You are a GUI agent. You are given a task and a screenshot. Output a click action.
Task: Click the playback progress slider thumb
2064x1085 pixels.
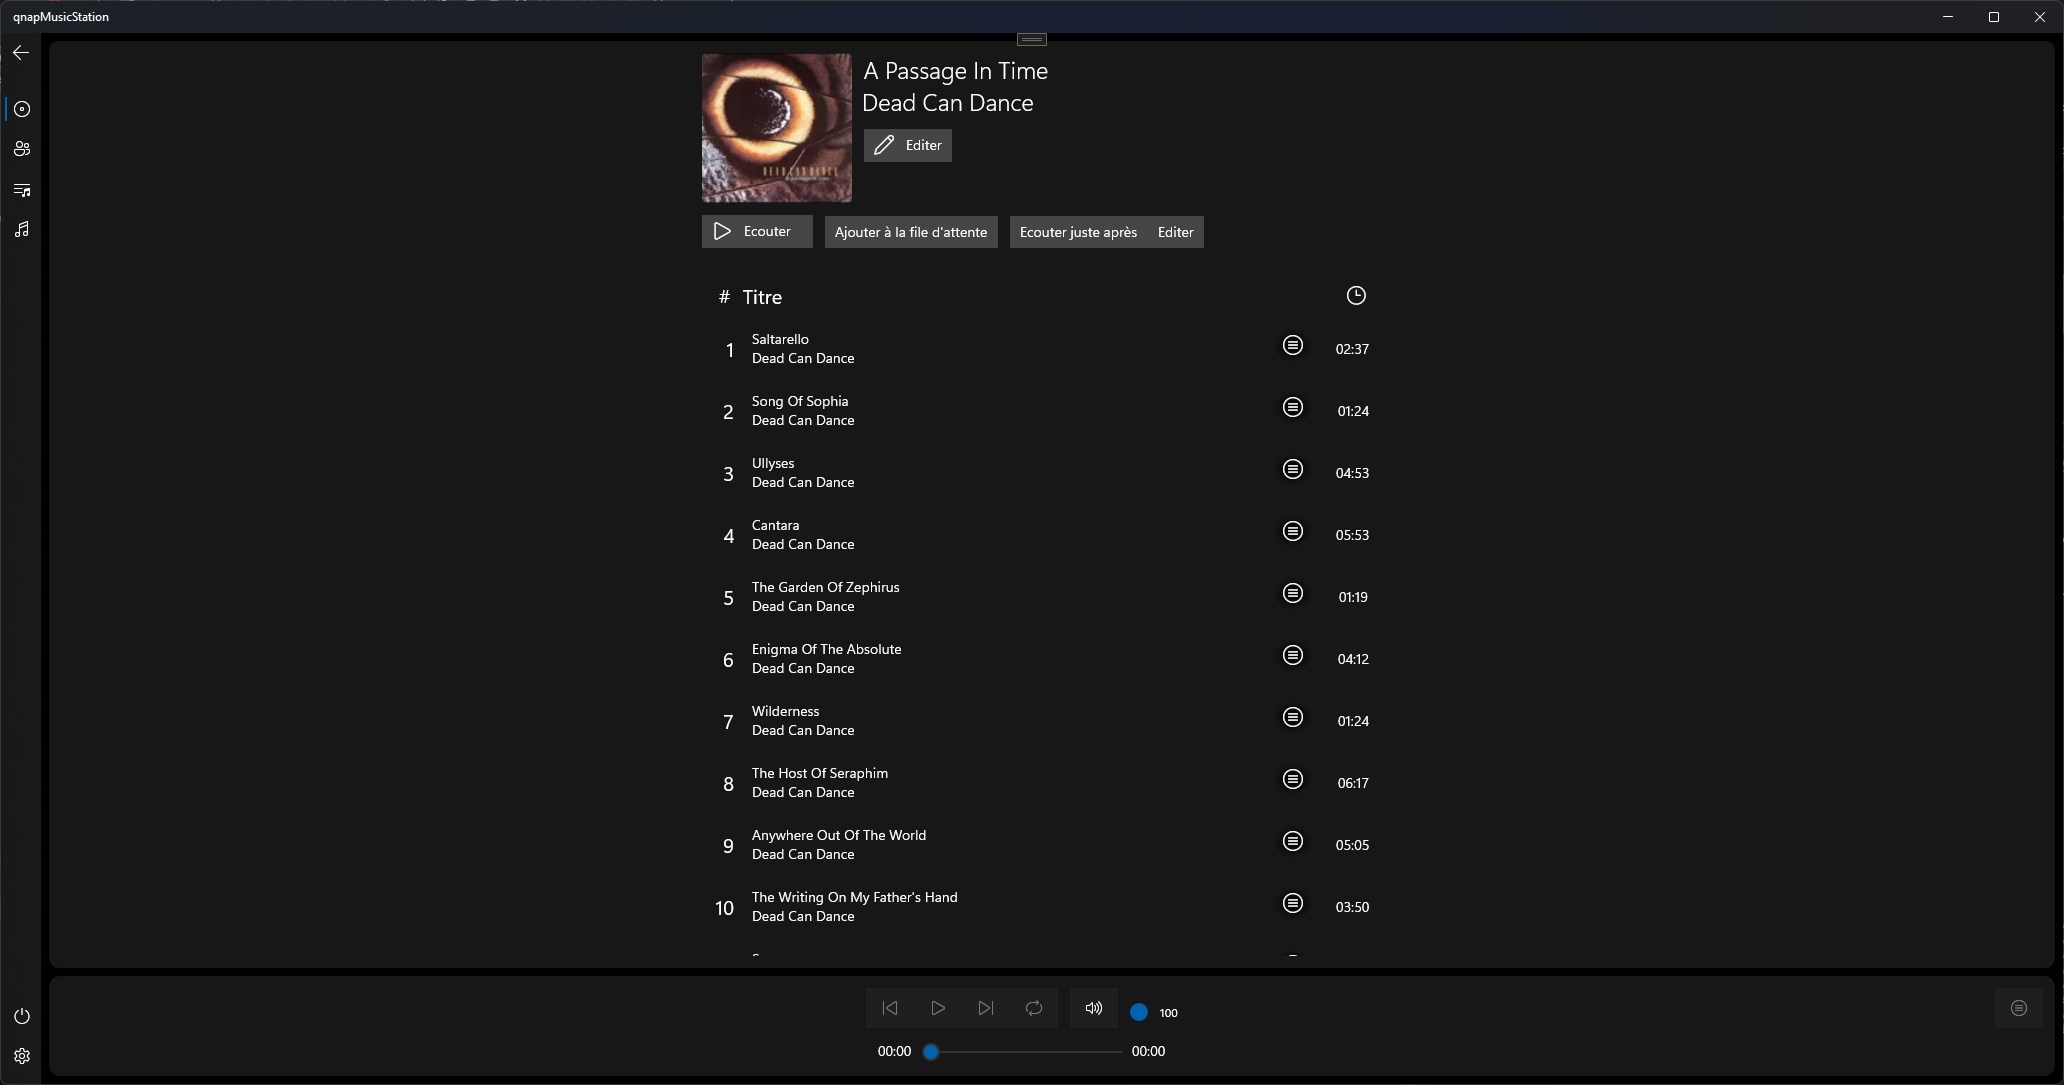click(931, 1052)
